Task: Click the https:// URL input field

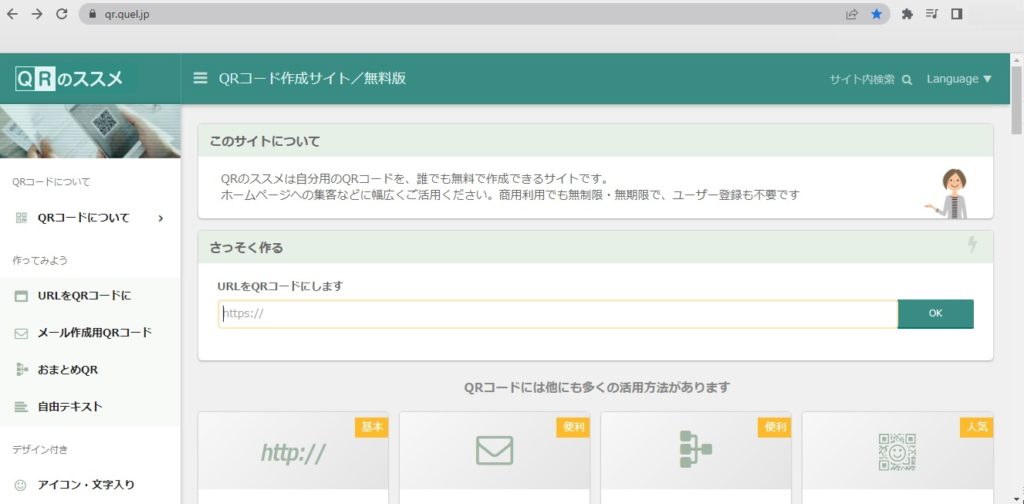Action: (x=557, y=314)
